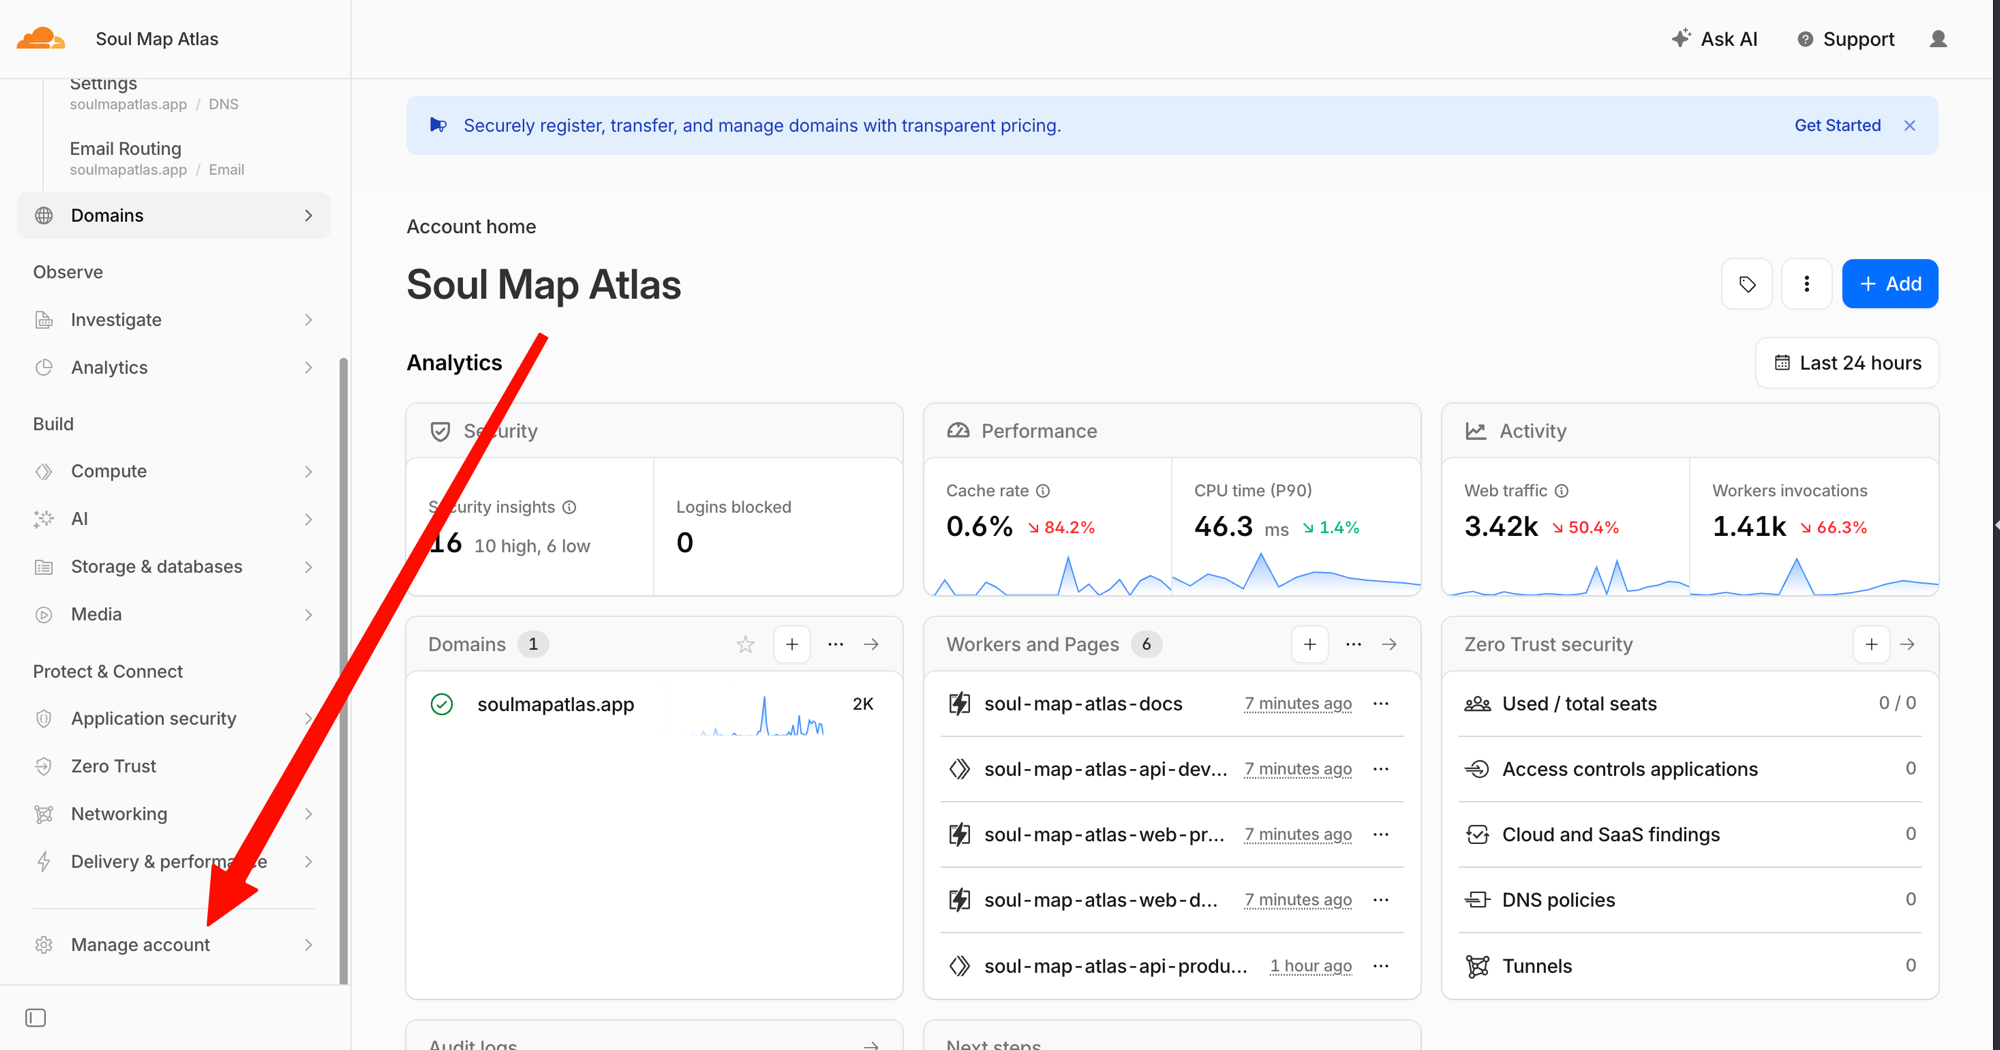Open Used / total seats row

tap(1690, 704)
